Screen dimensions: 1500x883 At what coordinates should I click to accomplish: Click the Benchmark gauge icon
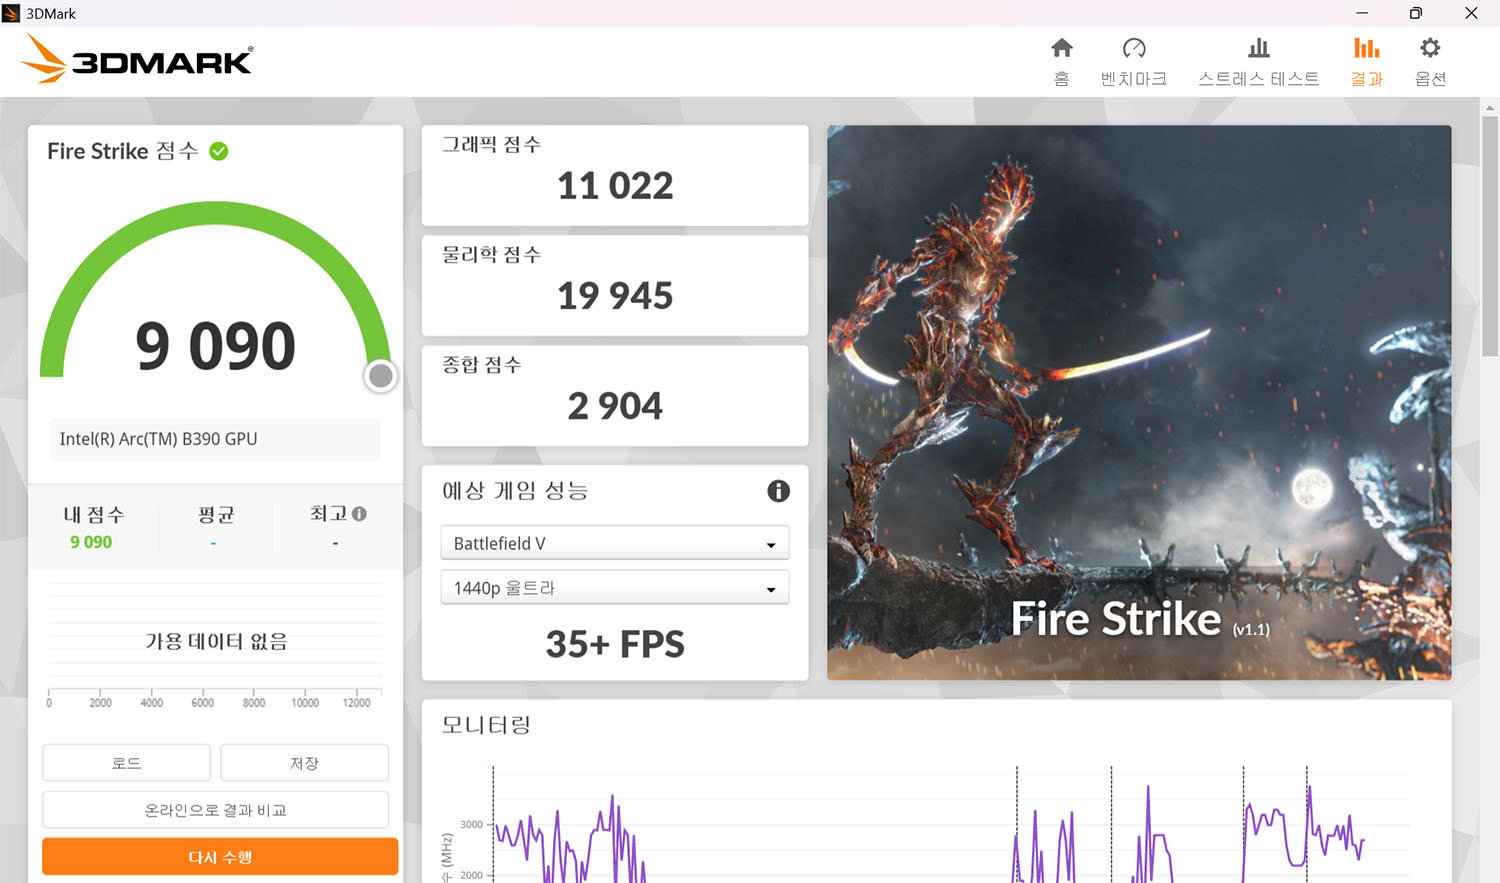click(x=1134, y=48)
